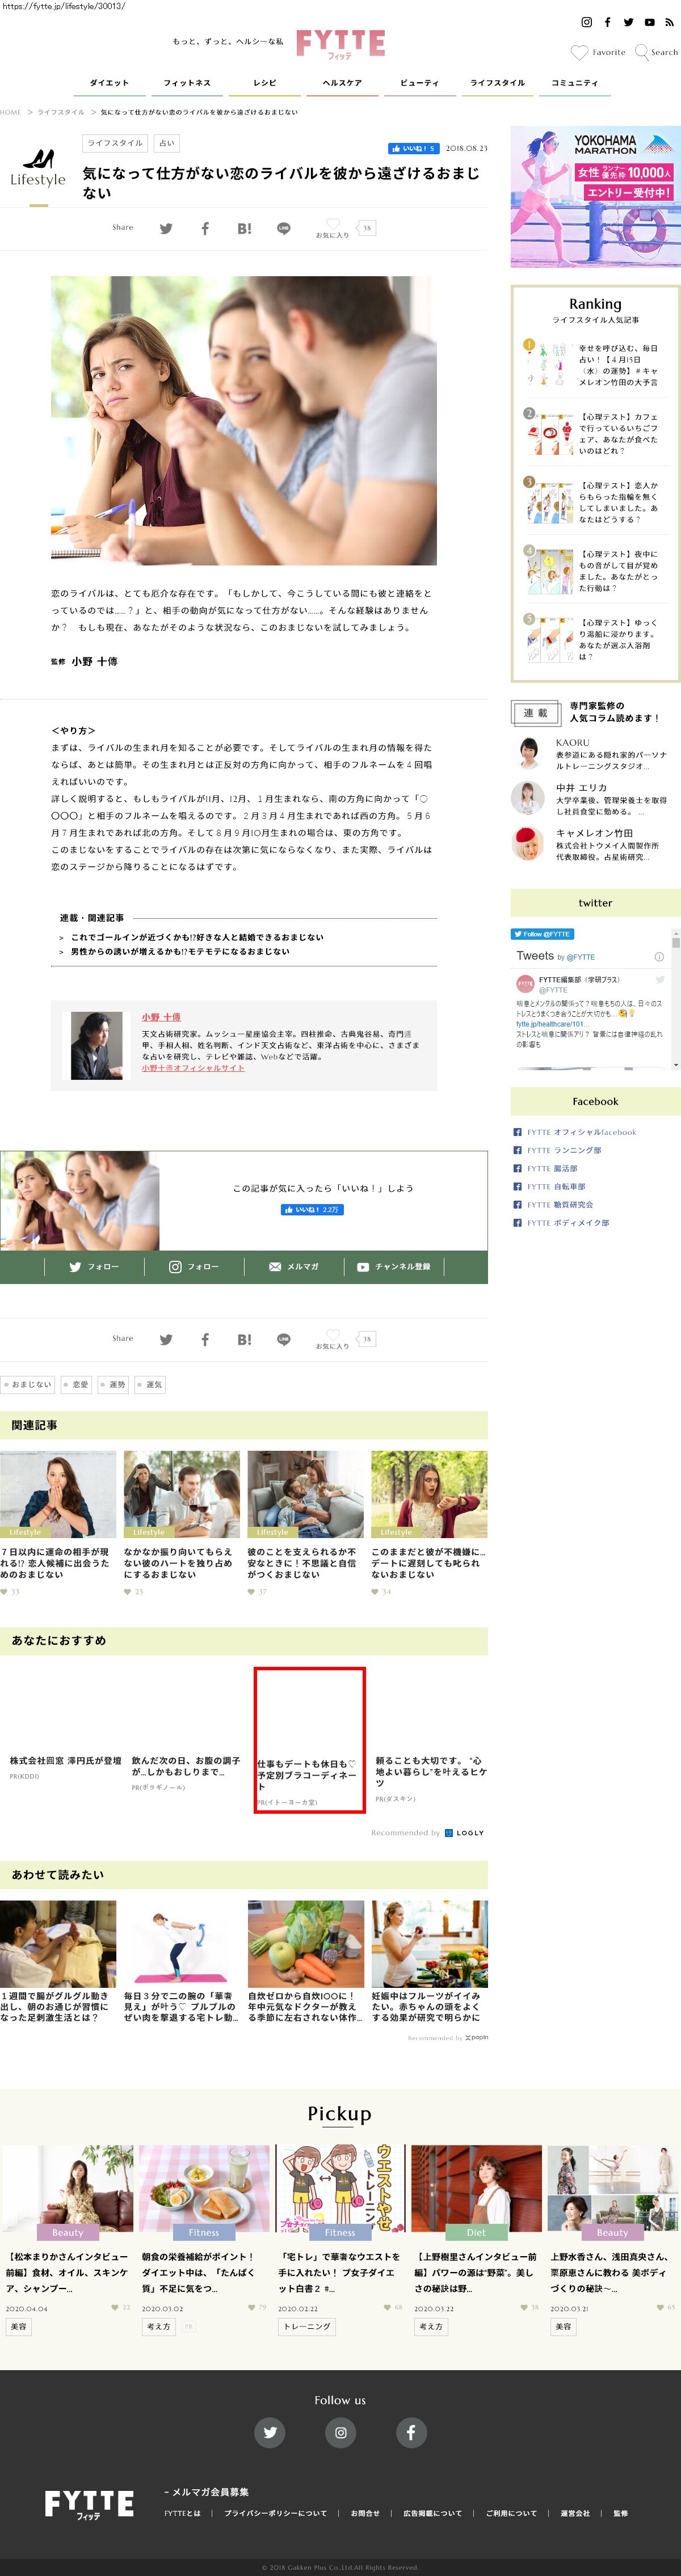Toggle the お気に入り heart below article title
The width and height of the screenshot is (681, 2576).
tap(333, 224)
